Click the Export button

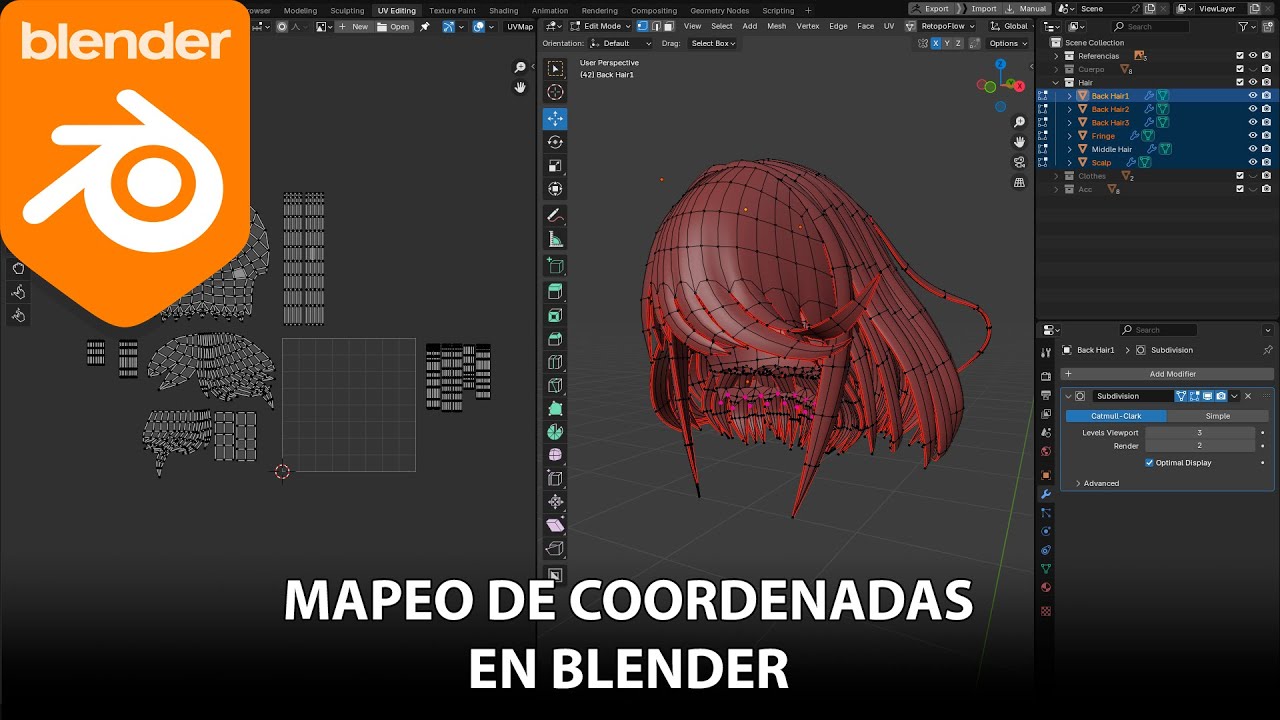[930, 9]
